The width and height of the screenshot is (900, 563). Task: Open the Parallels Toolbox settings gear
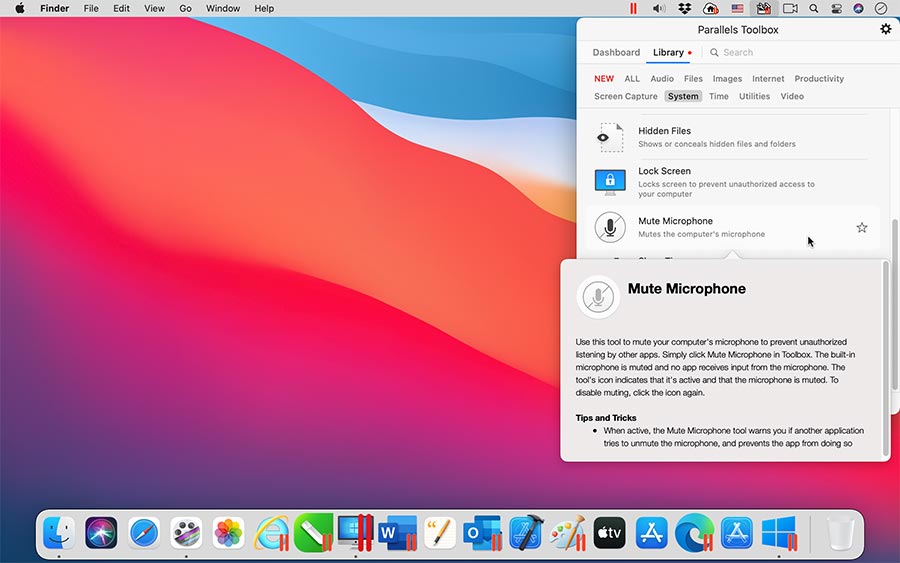click(885, 29)
